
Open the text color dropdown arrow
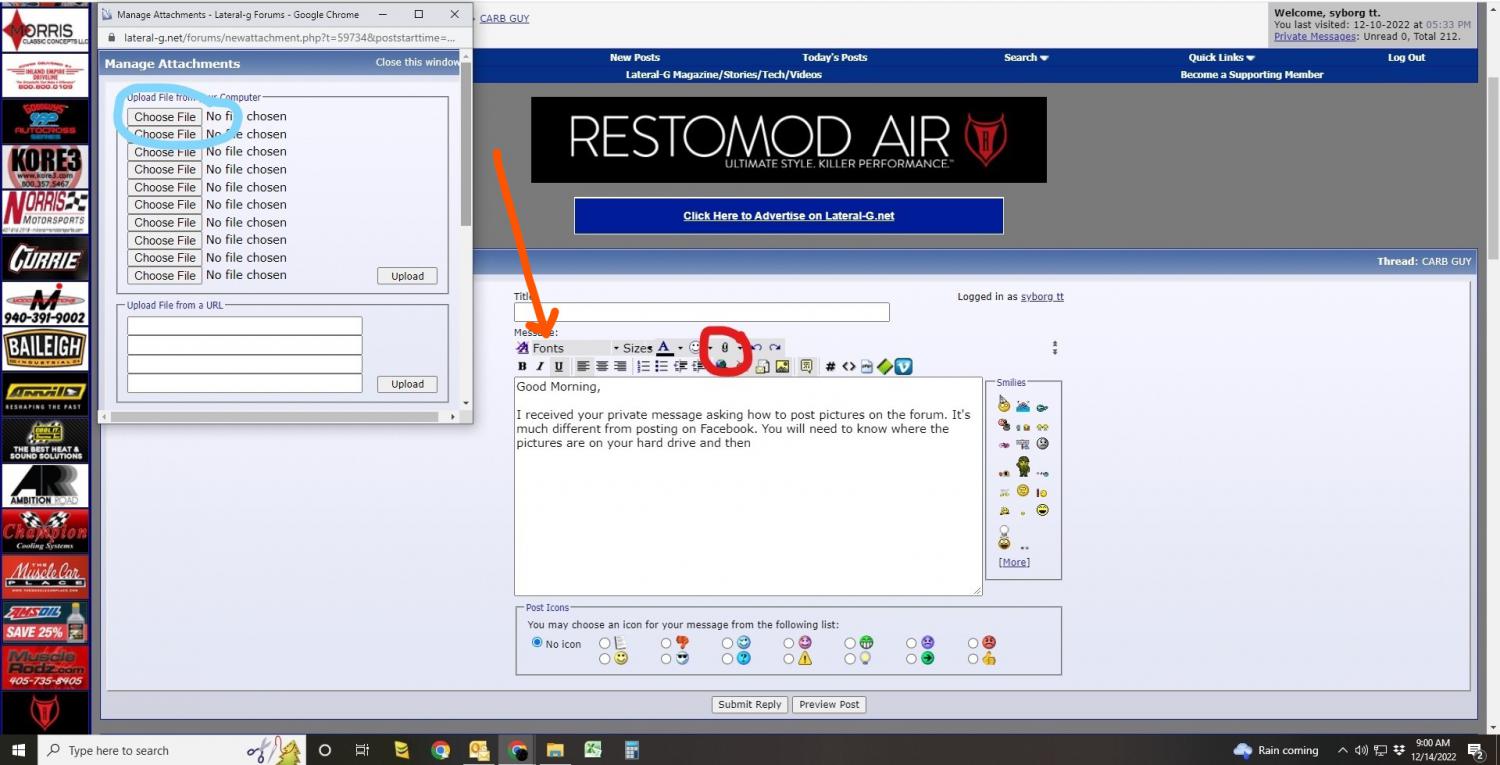point(680,348)
